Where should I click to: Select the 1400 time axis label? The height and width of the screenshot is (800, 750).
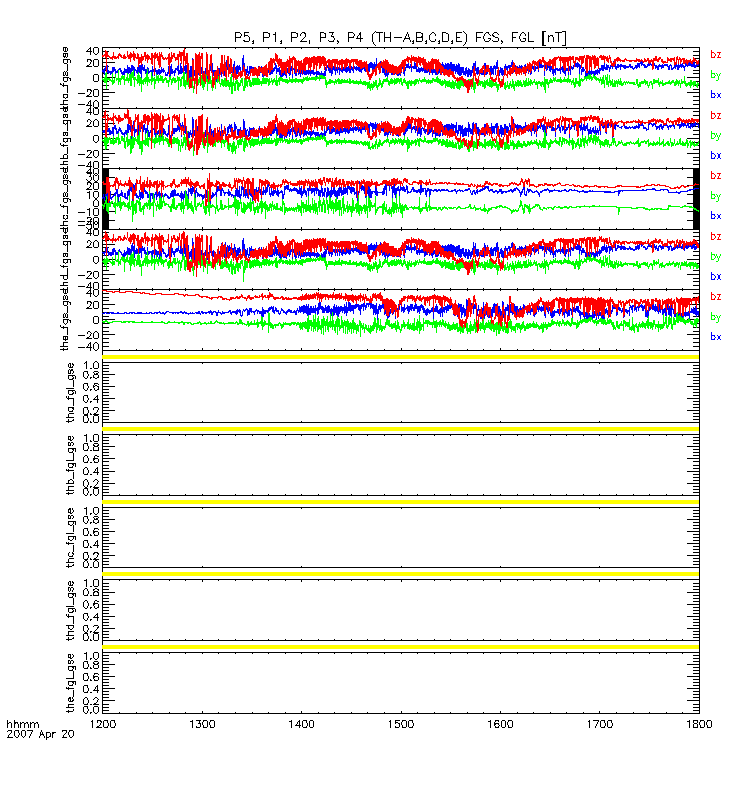point(302,724)
